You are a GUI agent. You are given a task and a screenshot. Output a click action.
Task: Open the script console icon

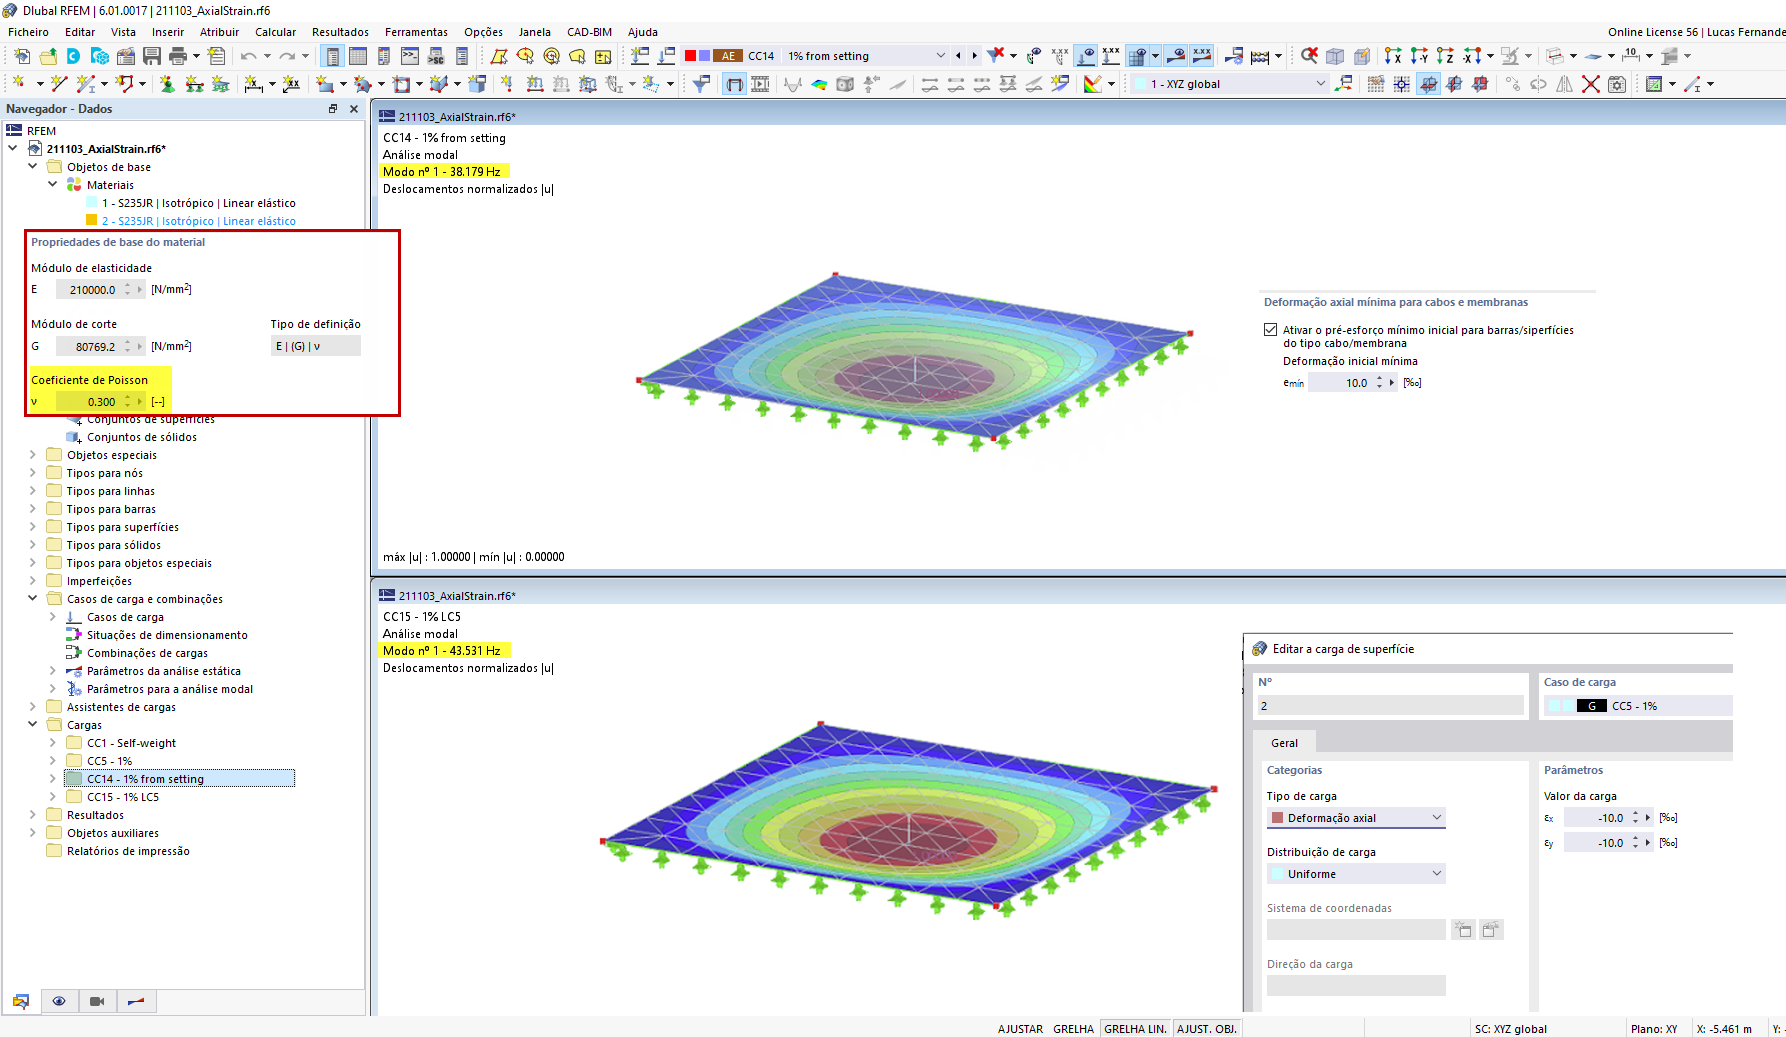point(410,56)
